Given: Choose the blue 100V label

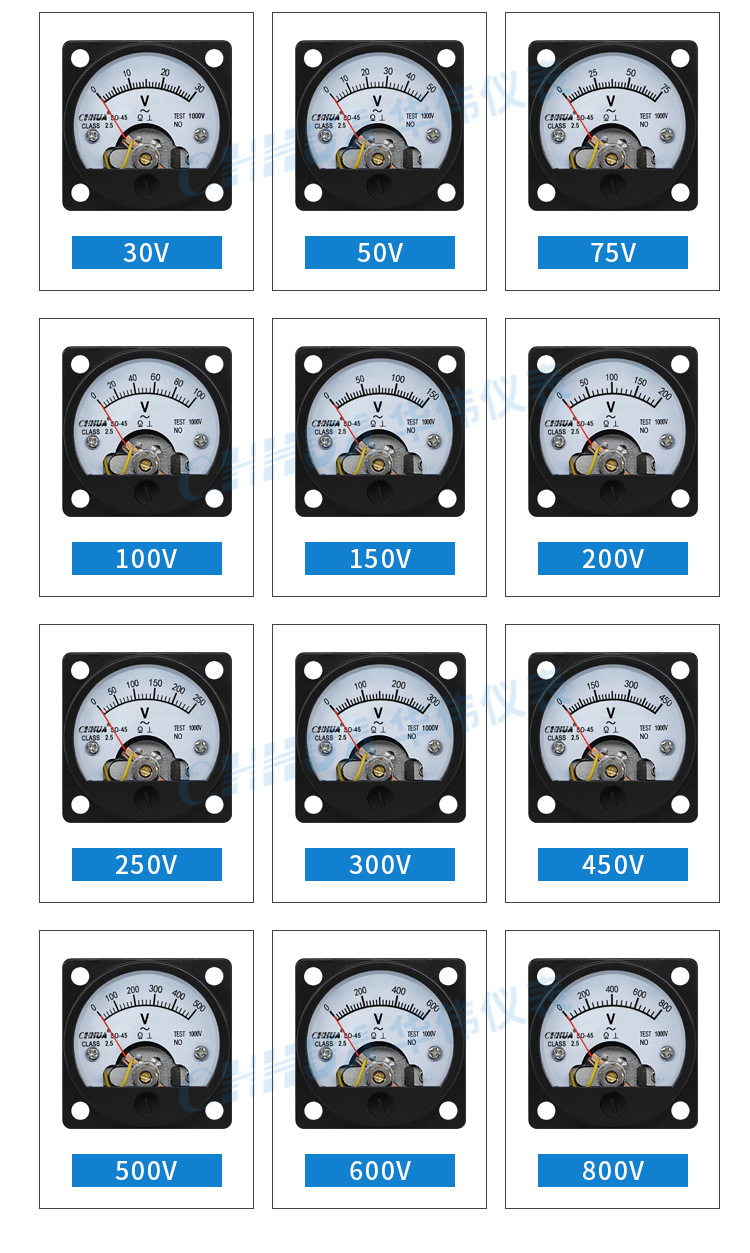Looking at the screenshot, I should (x=147, y=558).
